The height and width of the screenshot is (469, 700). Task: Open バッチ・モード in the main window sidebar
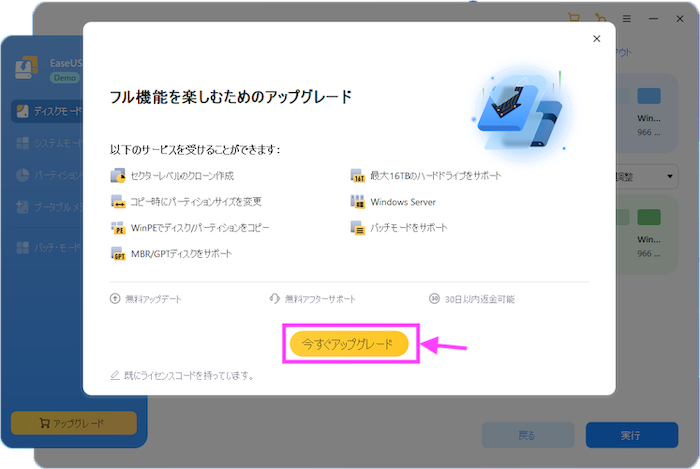pyautogui.click(x=48, y=248)
